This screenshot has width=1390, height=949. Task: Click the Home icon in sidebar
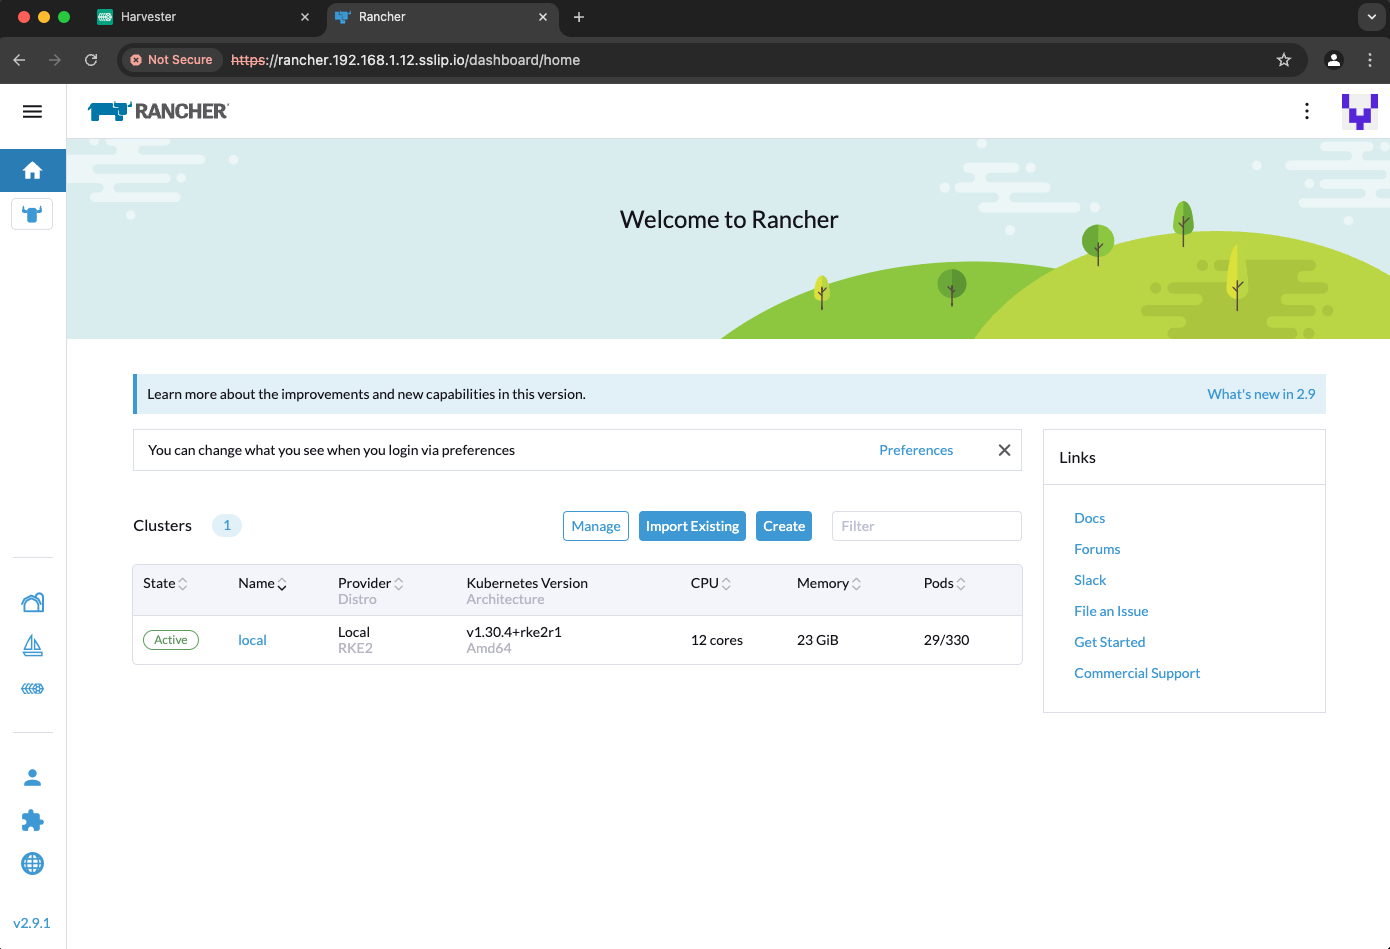click(x=32, y=170)
